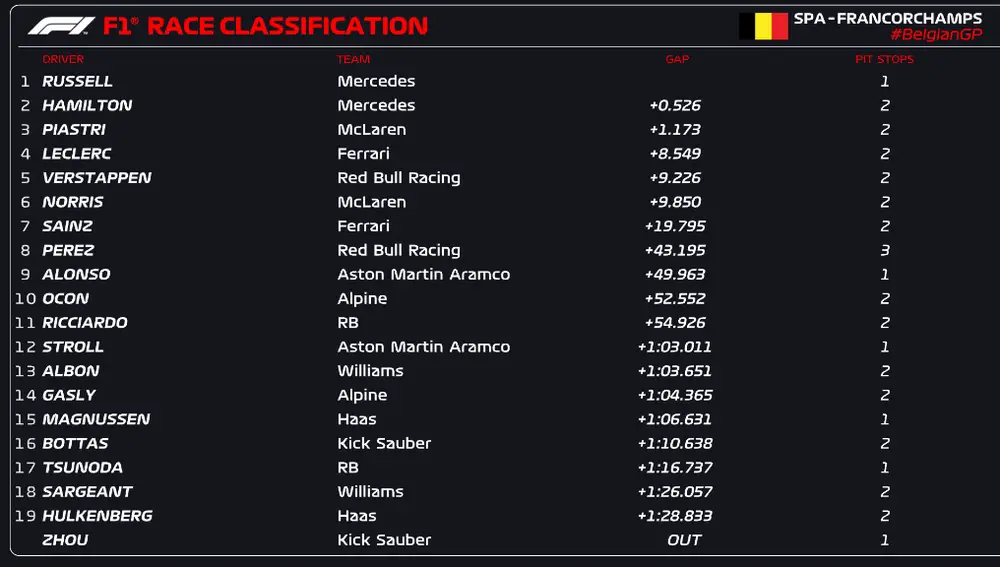Select Perez's pit stop count of 3
The image size is (1000, 567).
pyautogui.click(x=885, y=250)
